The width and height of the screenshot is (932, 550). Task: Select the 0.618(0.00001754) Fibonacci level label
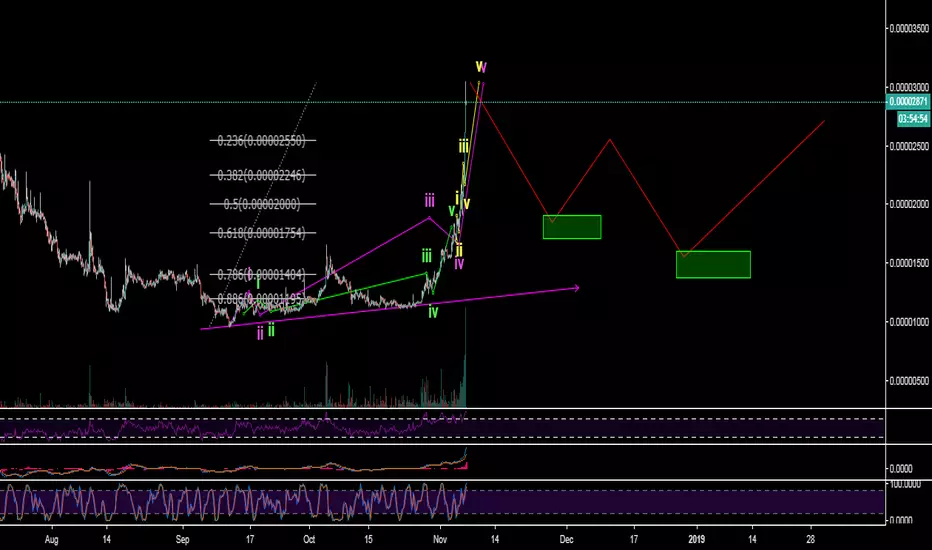pyautogui.click(x=261, y=233)
